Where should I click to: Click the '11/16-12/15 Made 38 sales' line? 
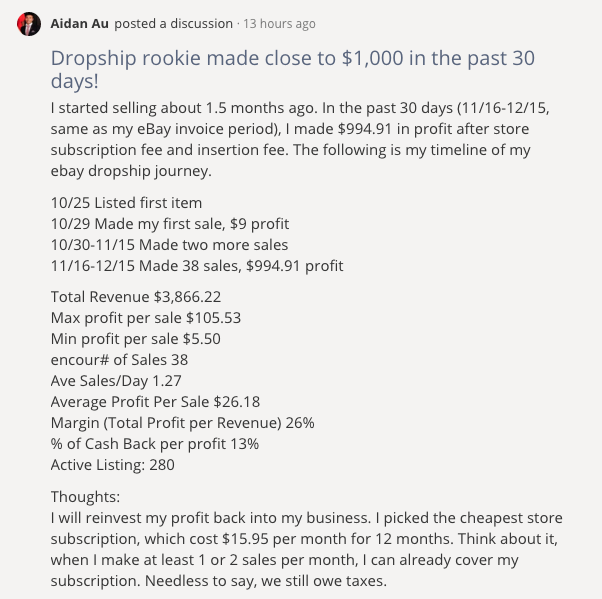click(197, 266)
